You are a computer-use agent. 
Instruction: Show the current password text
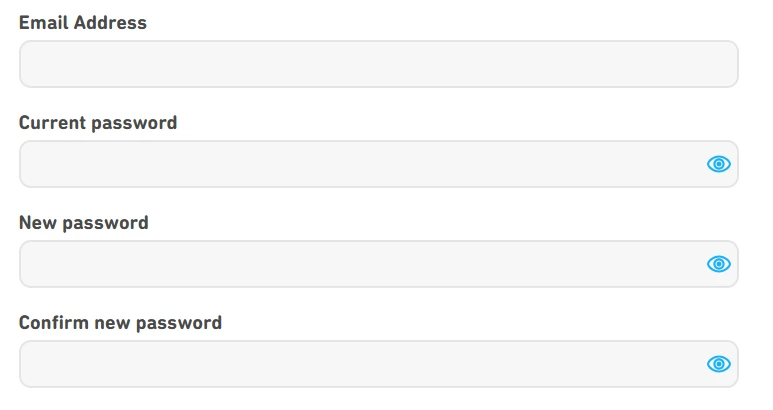tap(718, 164)
